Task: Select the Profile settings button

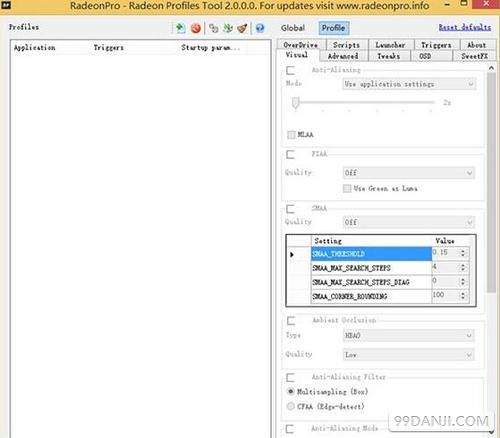Action: point(334,28)
